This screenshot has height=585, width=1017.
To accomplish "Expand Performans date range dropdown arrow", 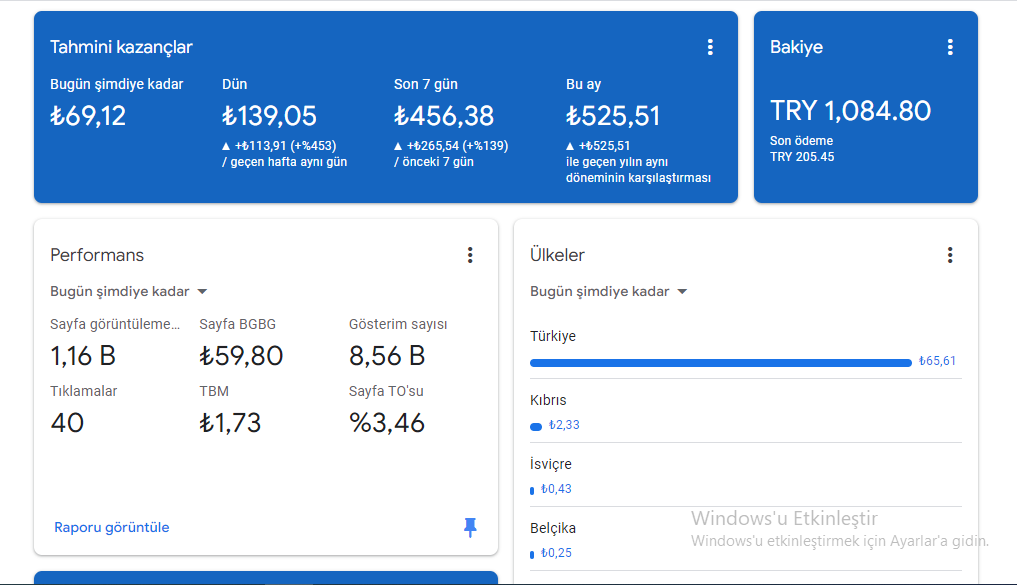I will point(202,292).
